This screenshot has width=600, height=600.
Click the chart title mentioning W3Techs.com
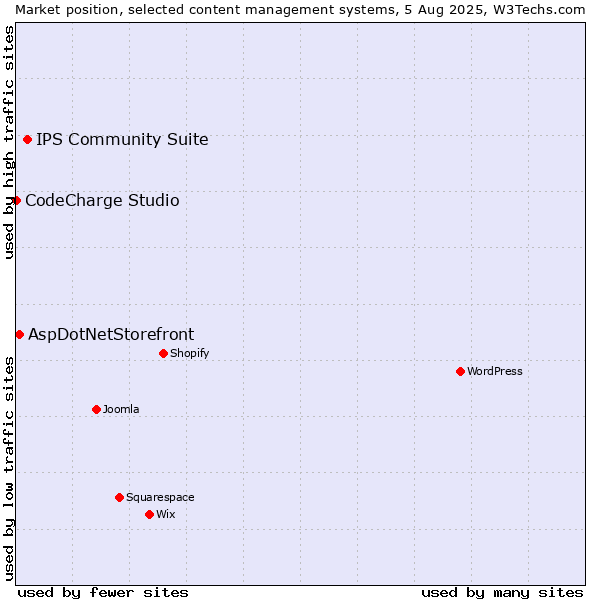point(300,10)
